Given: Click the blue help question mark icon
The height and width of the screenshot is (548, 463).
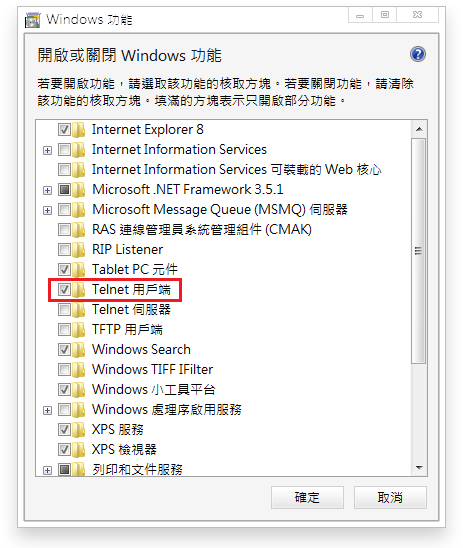Looking at the screenshot, I should coord(418,54).
